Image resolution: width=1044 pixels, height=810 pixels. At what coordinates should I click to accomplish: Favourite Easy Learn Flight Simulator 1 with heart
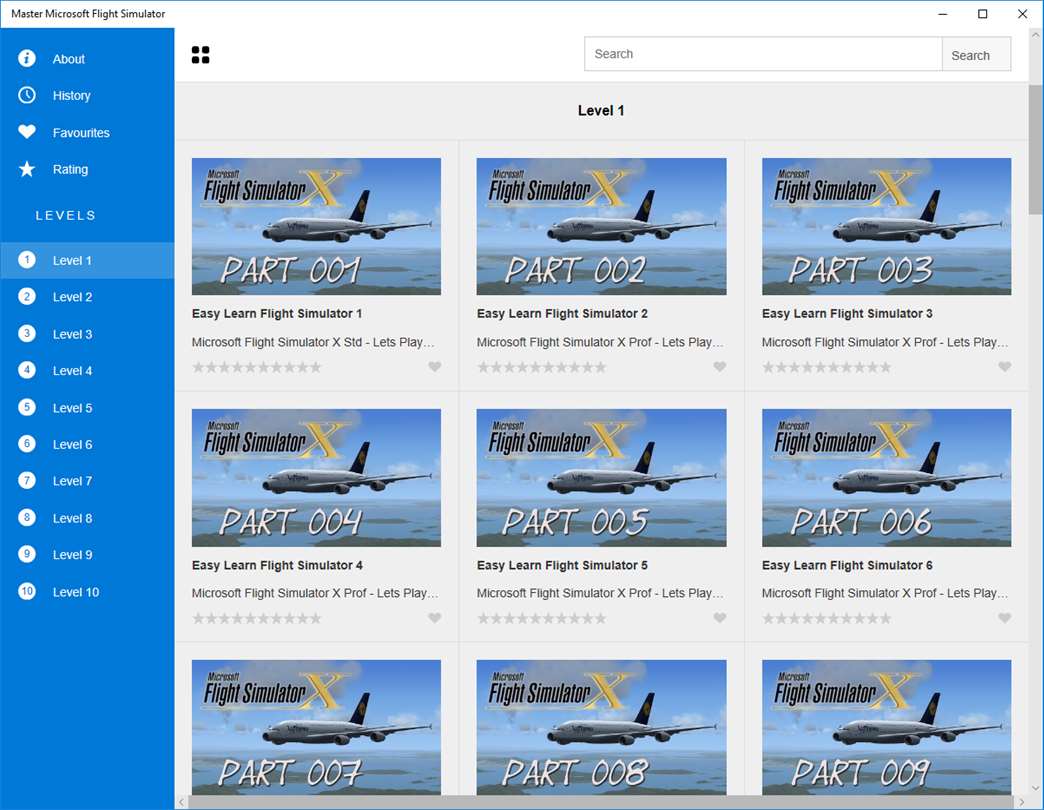(434, 367)
